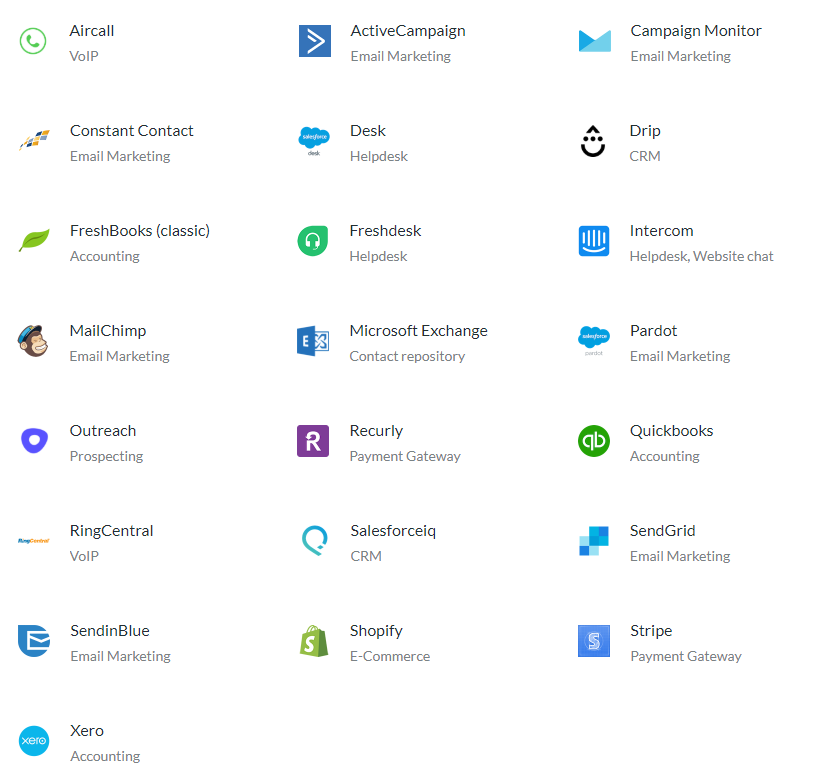832x779 pixels.
Task: Click 'Helpdesk' label under Freshdesk
Action: point(378,256)
